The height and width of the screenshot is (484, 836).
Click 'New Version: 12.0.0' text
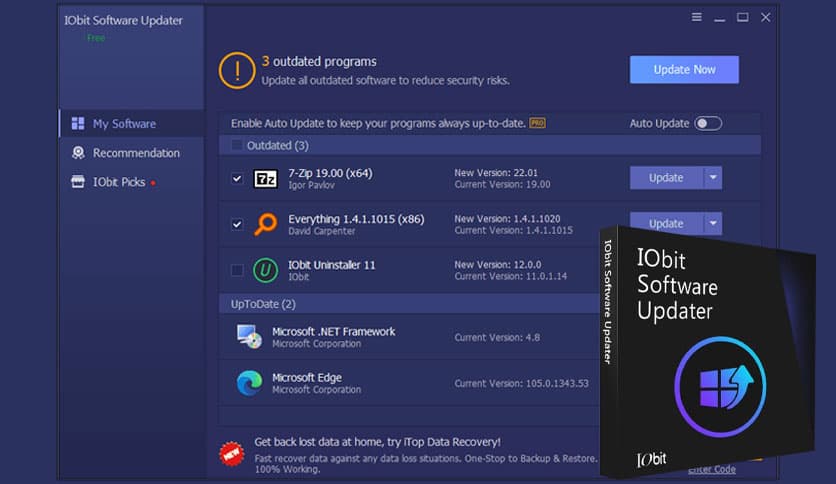pos(497,264)
